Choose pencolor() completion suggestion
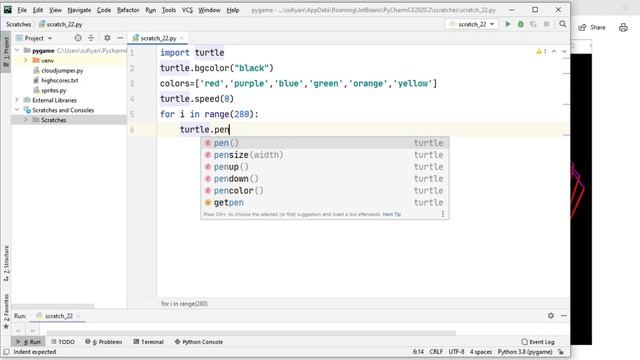The image size is (640, 360). coord(325,190)
